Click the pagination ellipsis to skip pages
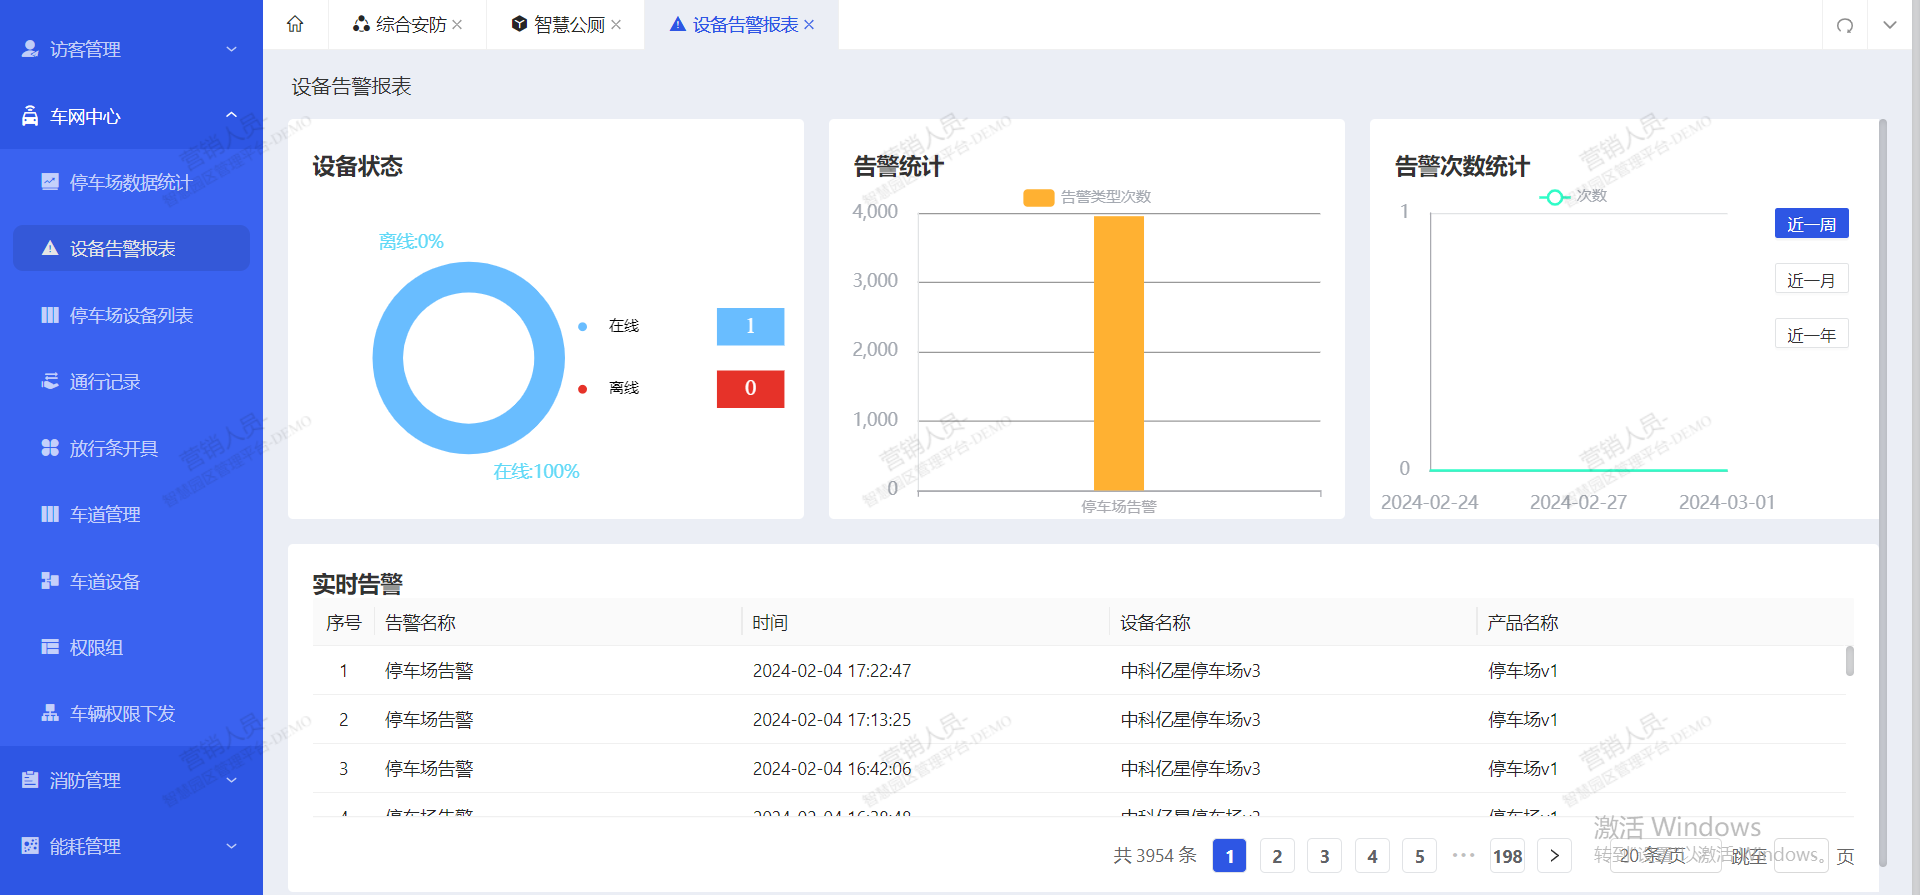Viewport: 1920px width, 895px height. (x=1463, y=855)
